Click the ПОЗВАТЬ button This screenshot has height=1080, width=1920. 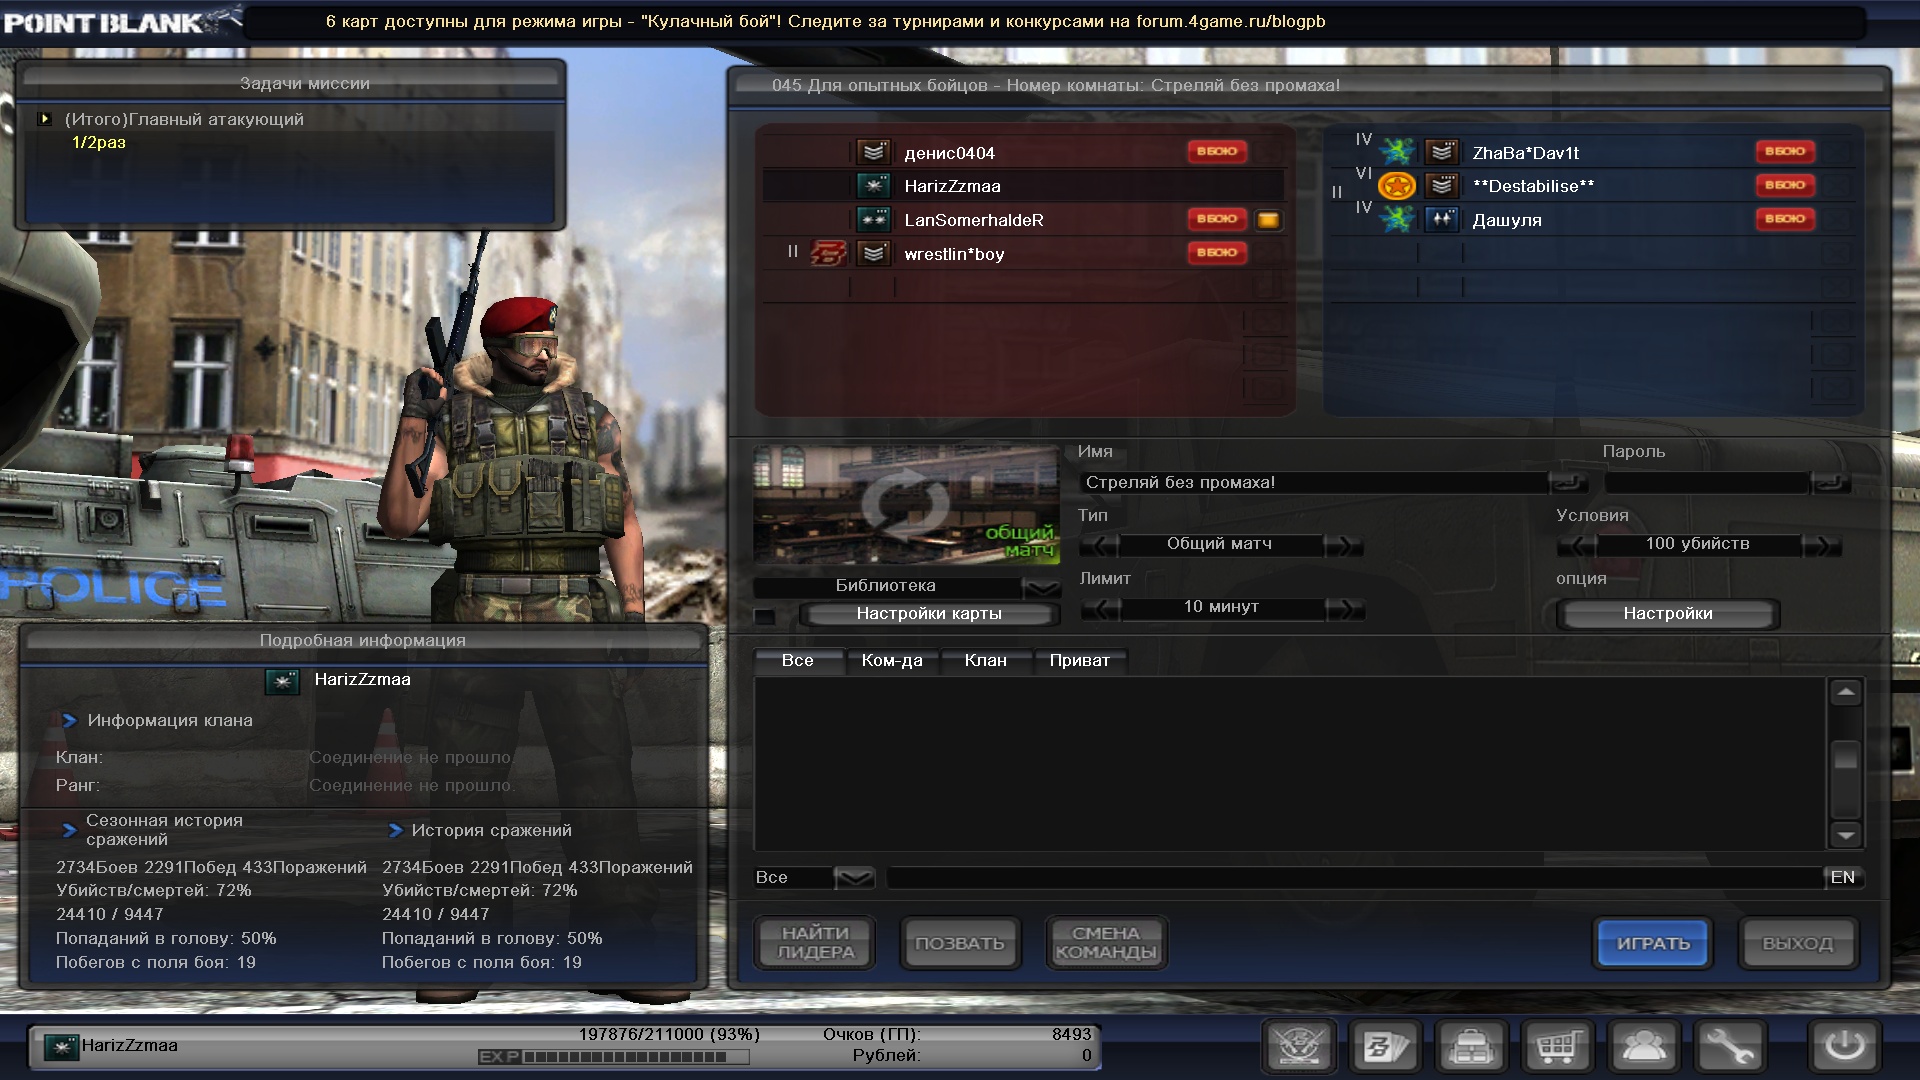[960, 943]
